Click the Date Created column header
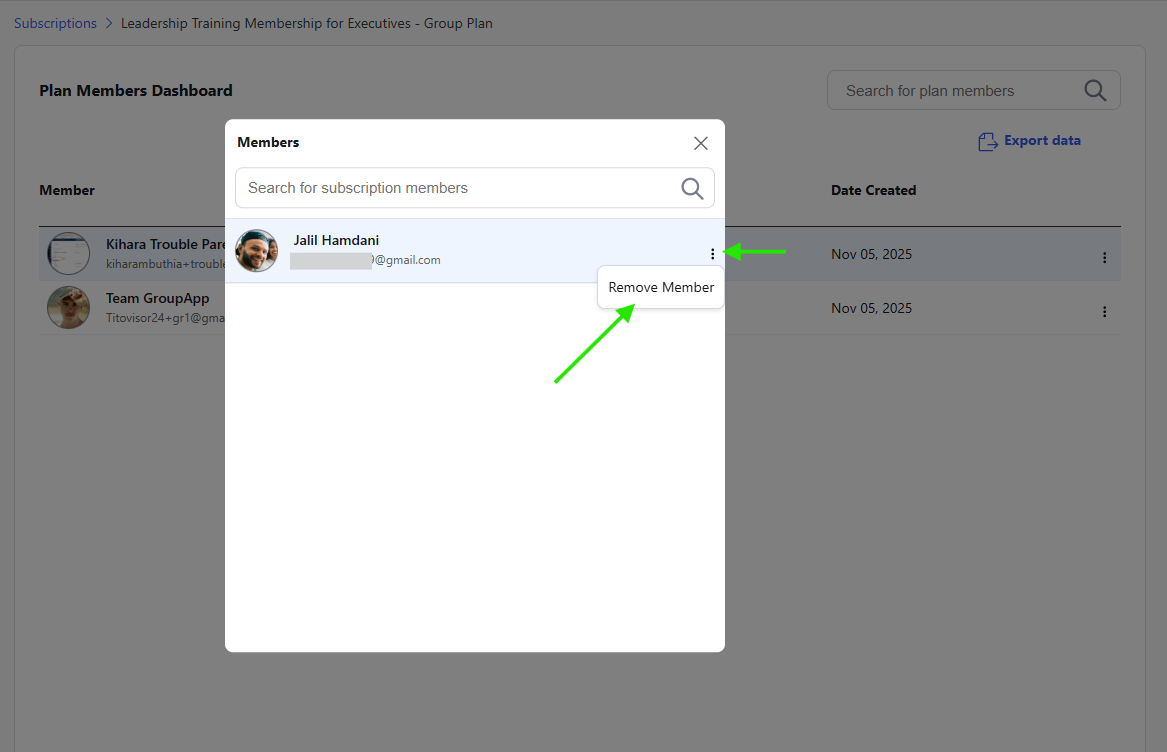The image size is (1167, 752). click(x=873, y=190)
